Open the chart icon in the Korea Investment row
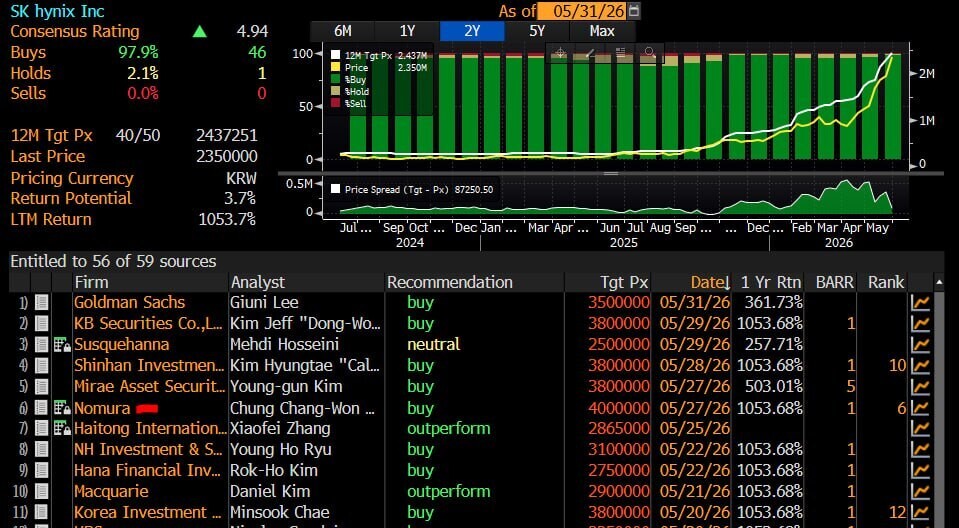This screenshot has width=959, height=528. [x=920, y=512]
